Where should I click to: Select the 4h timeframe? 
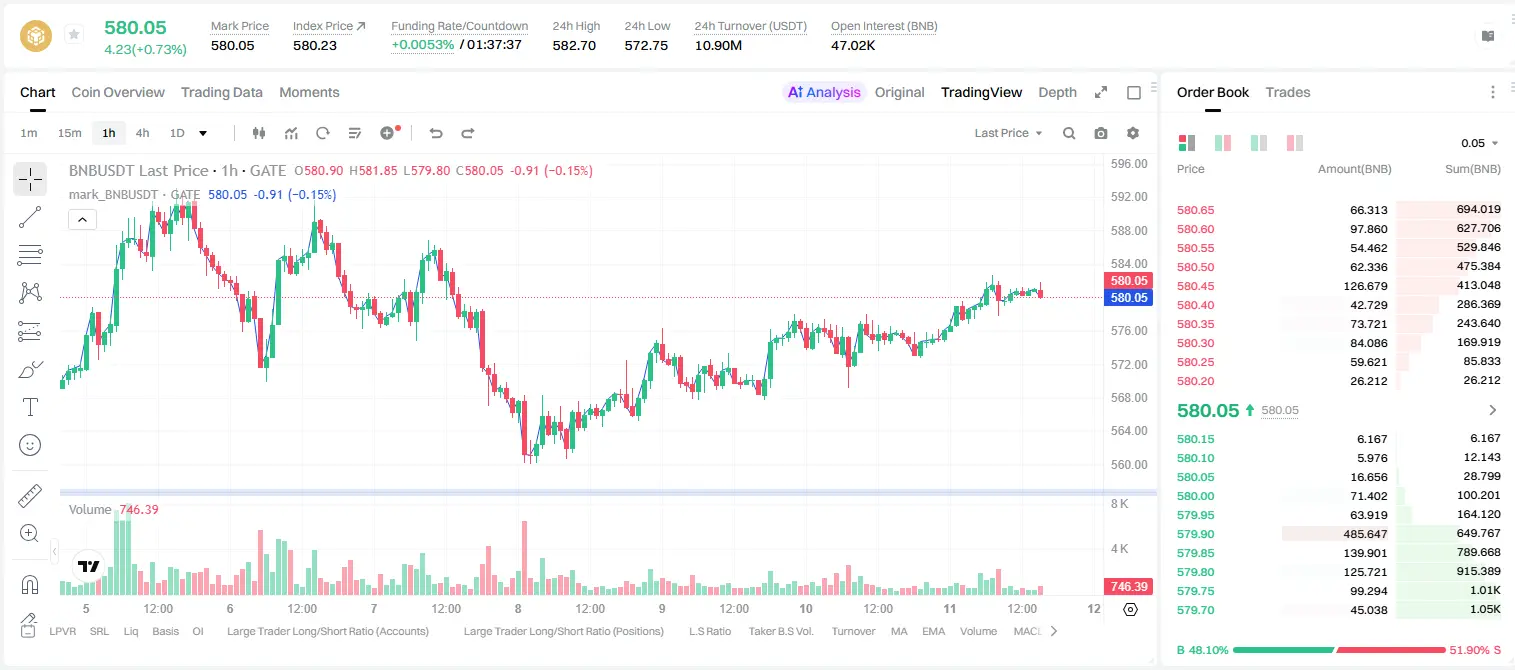pyautogui.click(x=142, y=133)
